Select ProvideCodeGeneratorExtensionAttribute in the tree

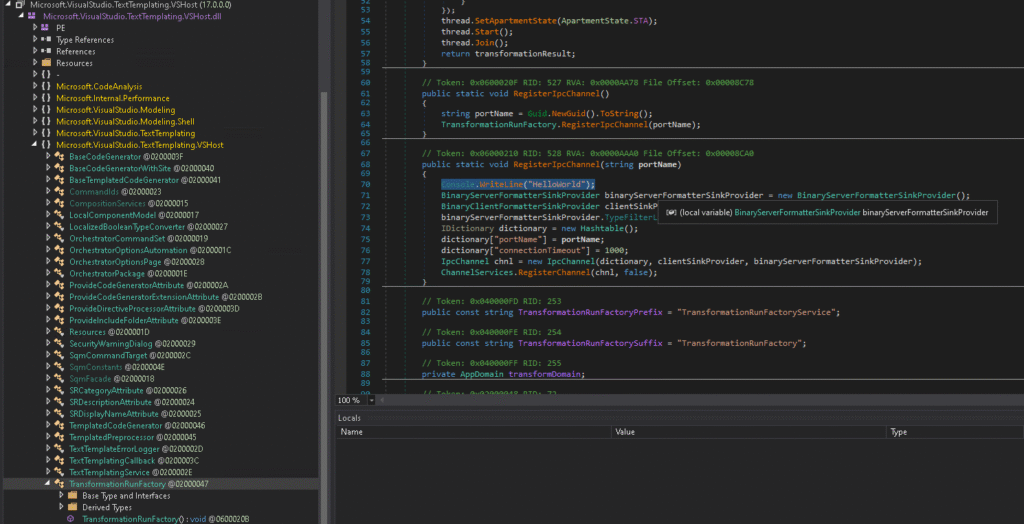[165, 297]
